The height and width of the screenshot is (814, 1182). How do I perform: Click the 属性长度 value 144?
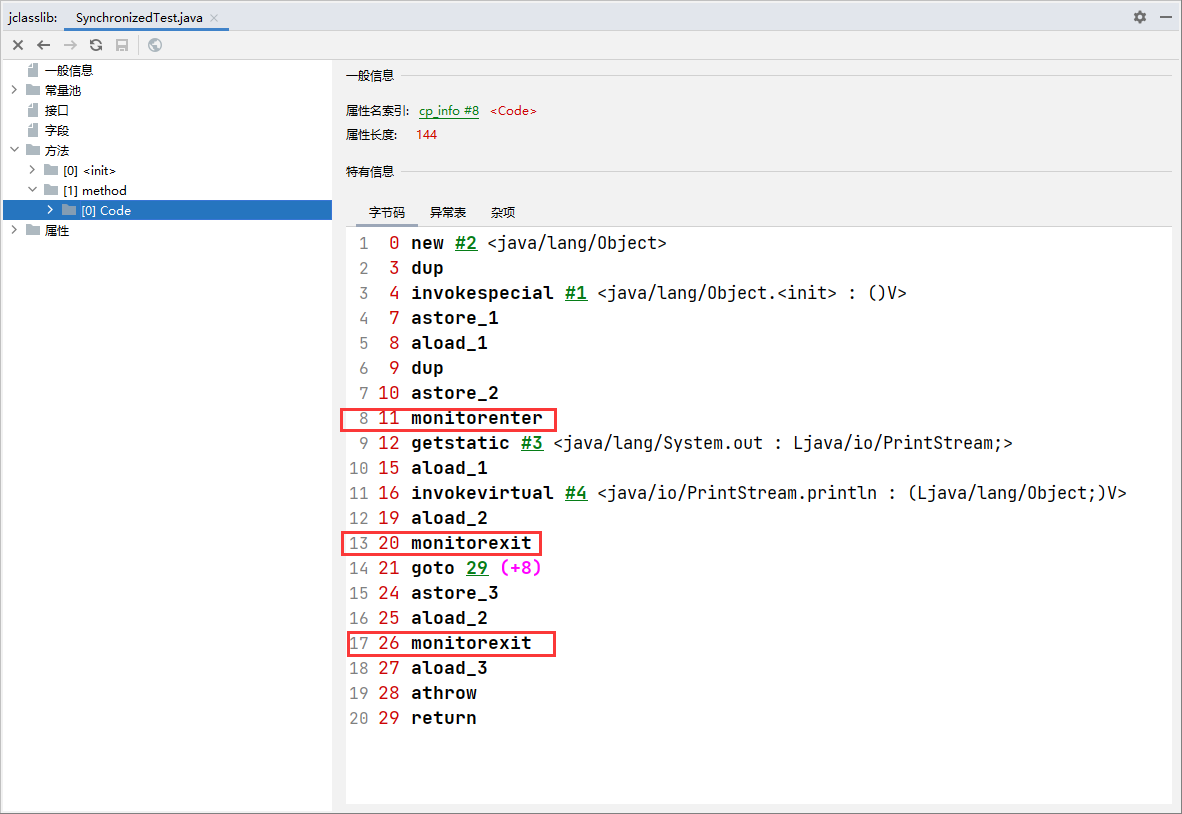coord(426,134)
